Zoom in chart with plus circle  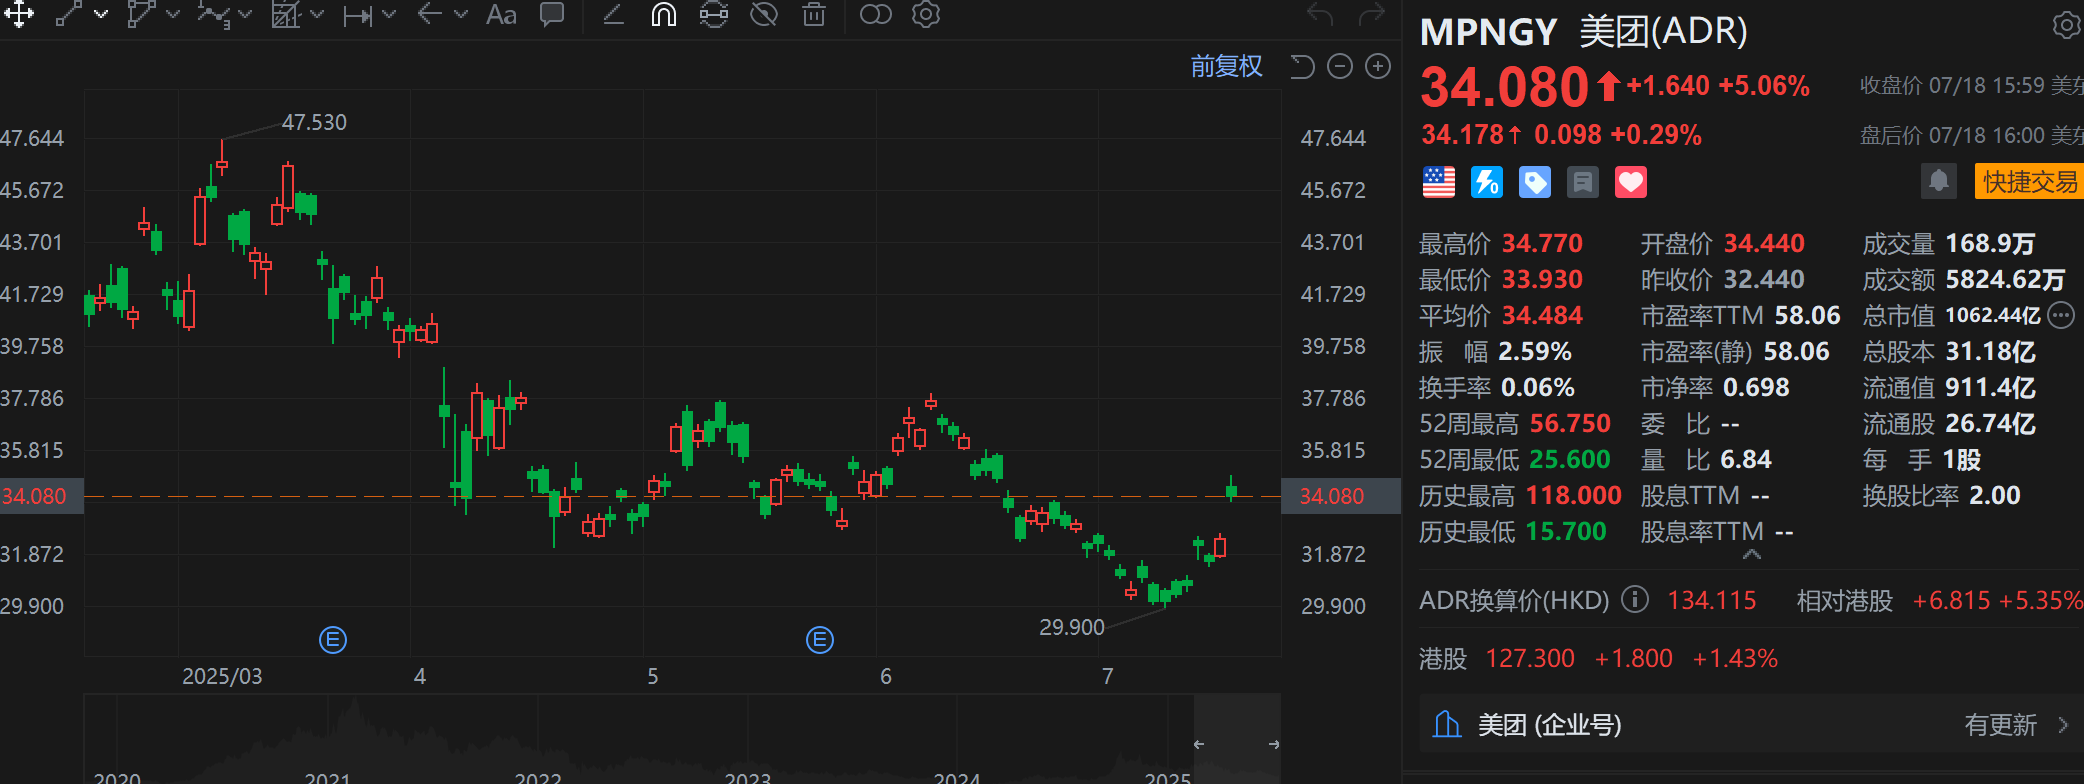1378,67
